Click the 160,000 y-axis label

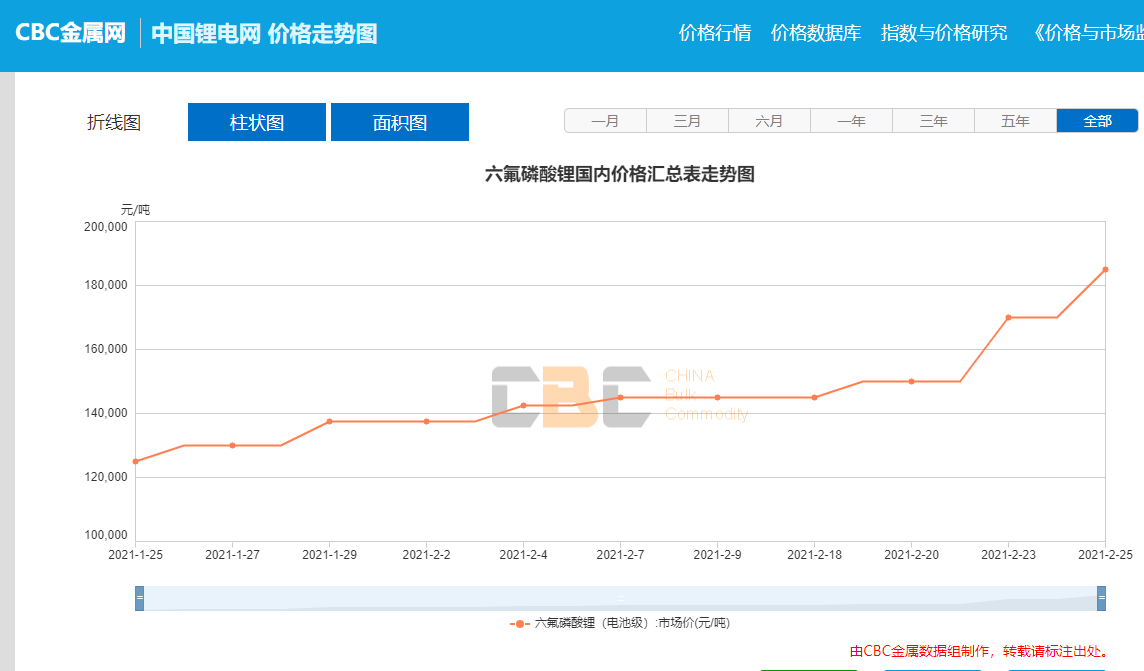[106, 349]
